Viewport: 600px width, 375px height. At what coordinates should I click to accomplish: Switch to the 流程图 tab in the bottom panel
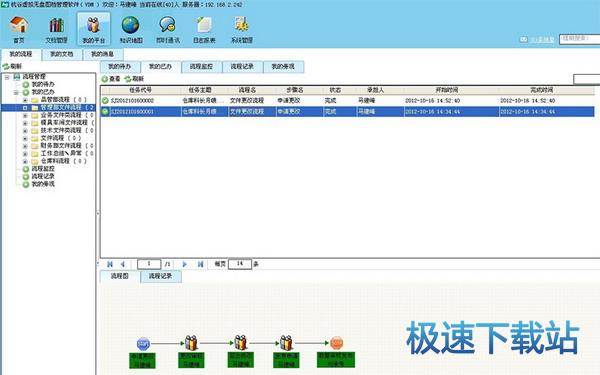pos(120,276)
